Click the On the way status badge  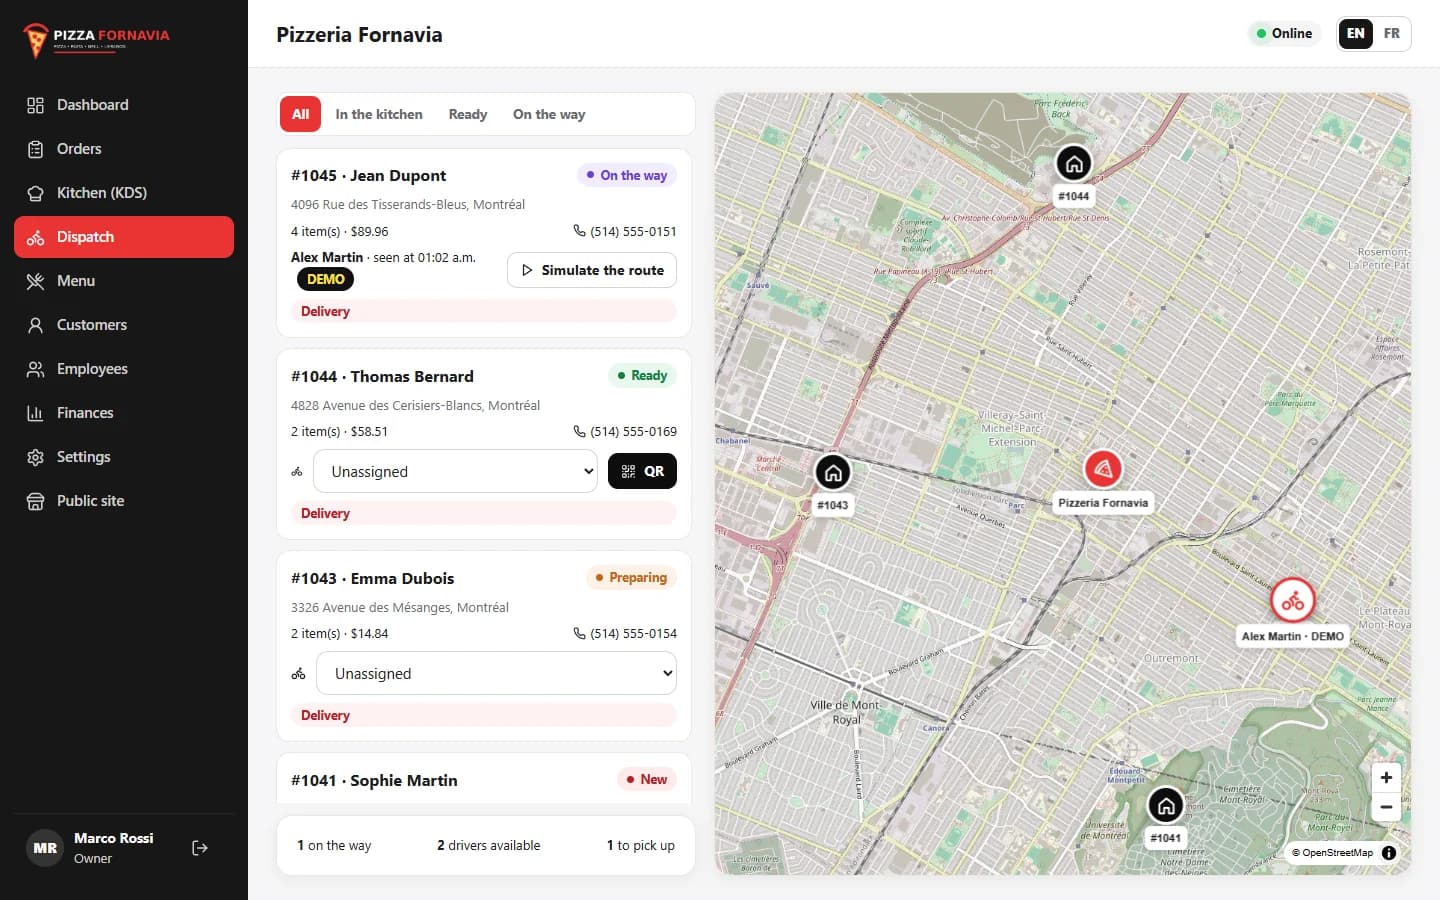627,175
